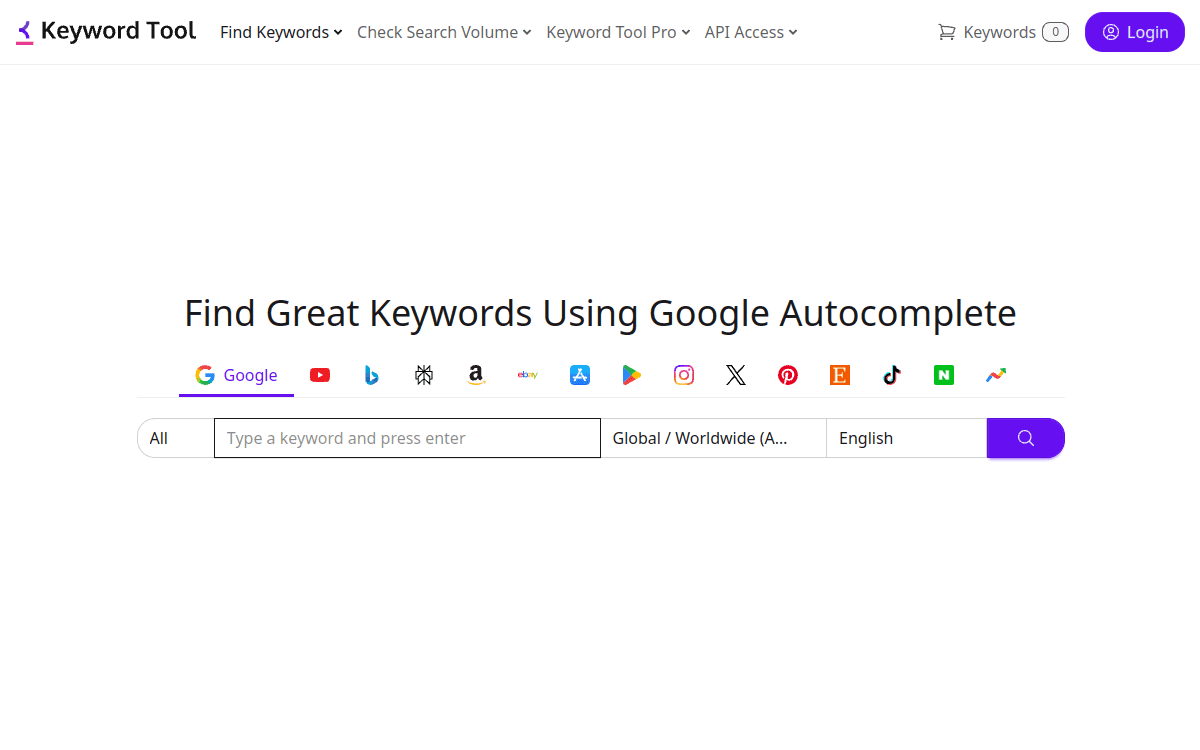Open the Keywords basket counter
1200x750 pixels.
(1000, 32)
